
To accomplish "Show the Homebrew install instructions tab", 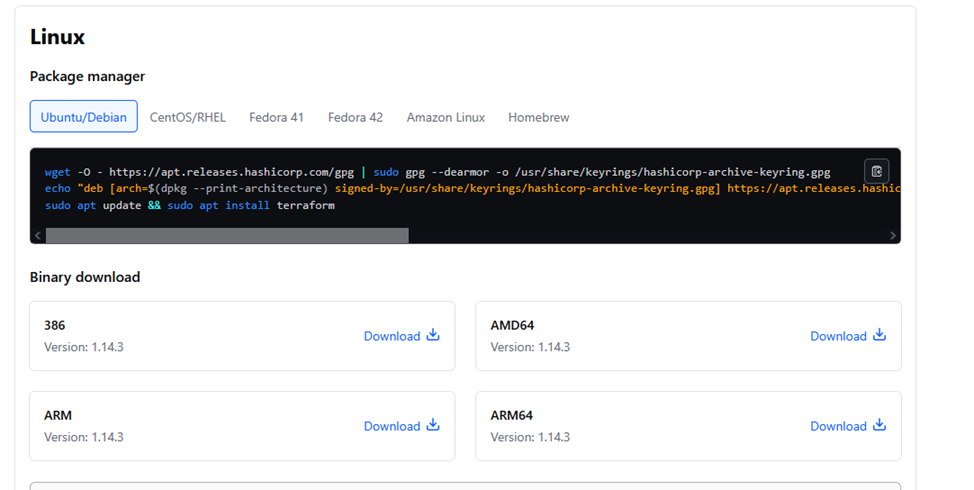I will 538,117.
